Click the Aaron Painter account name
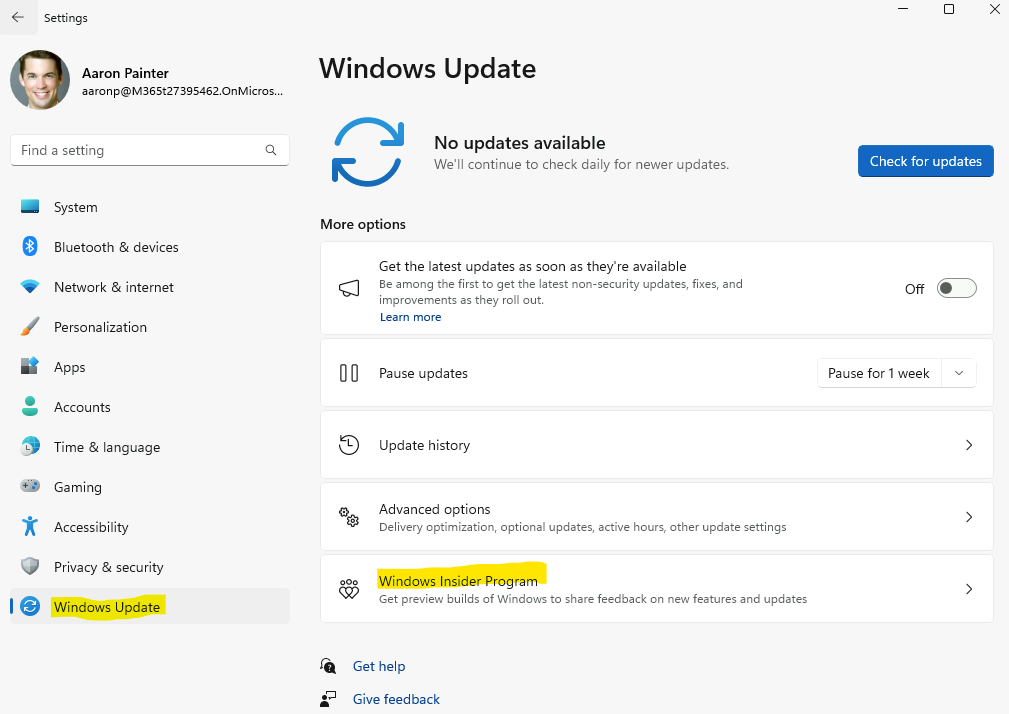The image size is (1009, 714). [125, 73]
